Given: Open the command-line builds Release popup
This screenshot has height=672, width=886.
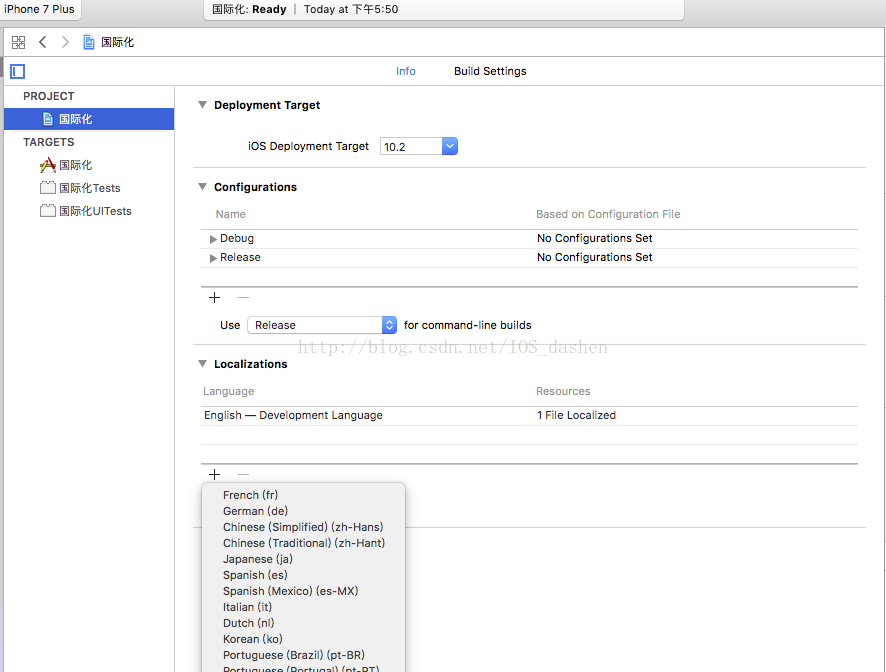Looking at the screenshot, I should (322, 325).
